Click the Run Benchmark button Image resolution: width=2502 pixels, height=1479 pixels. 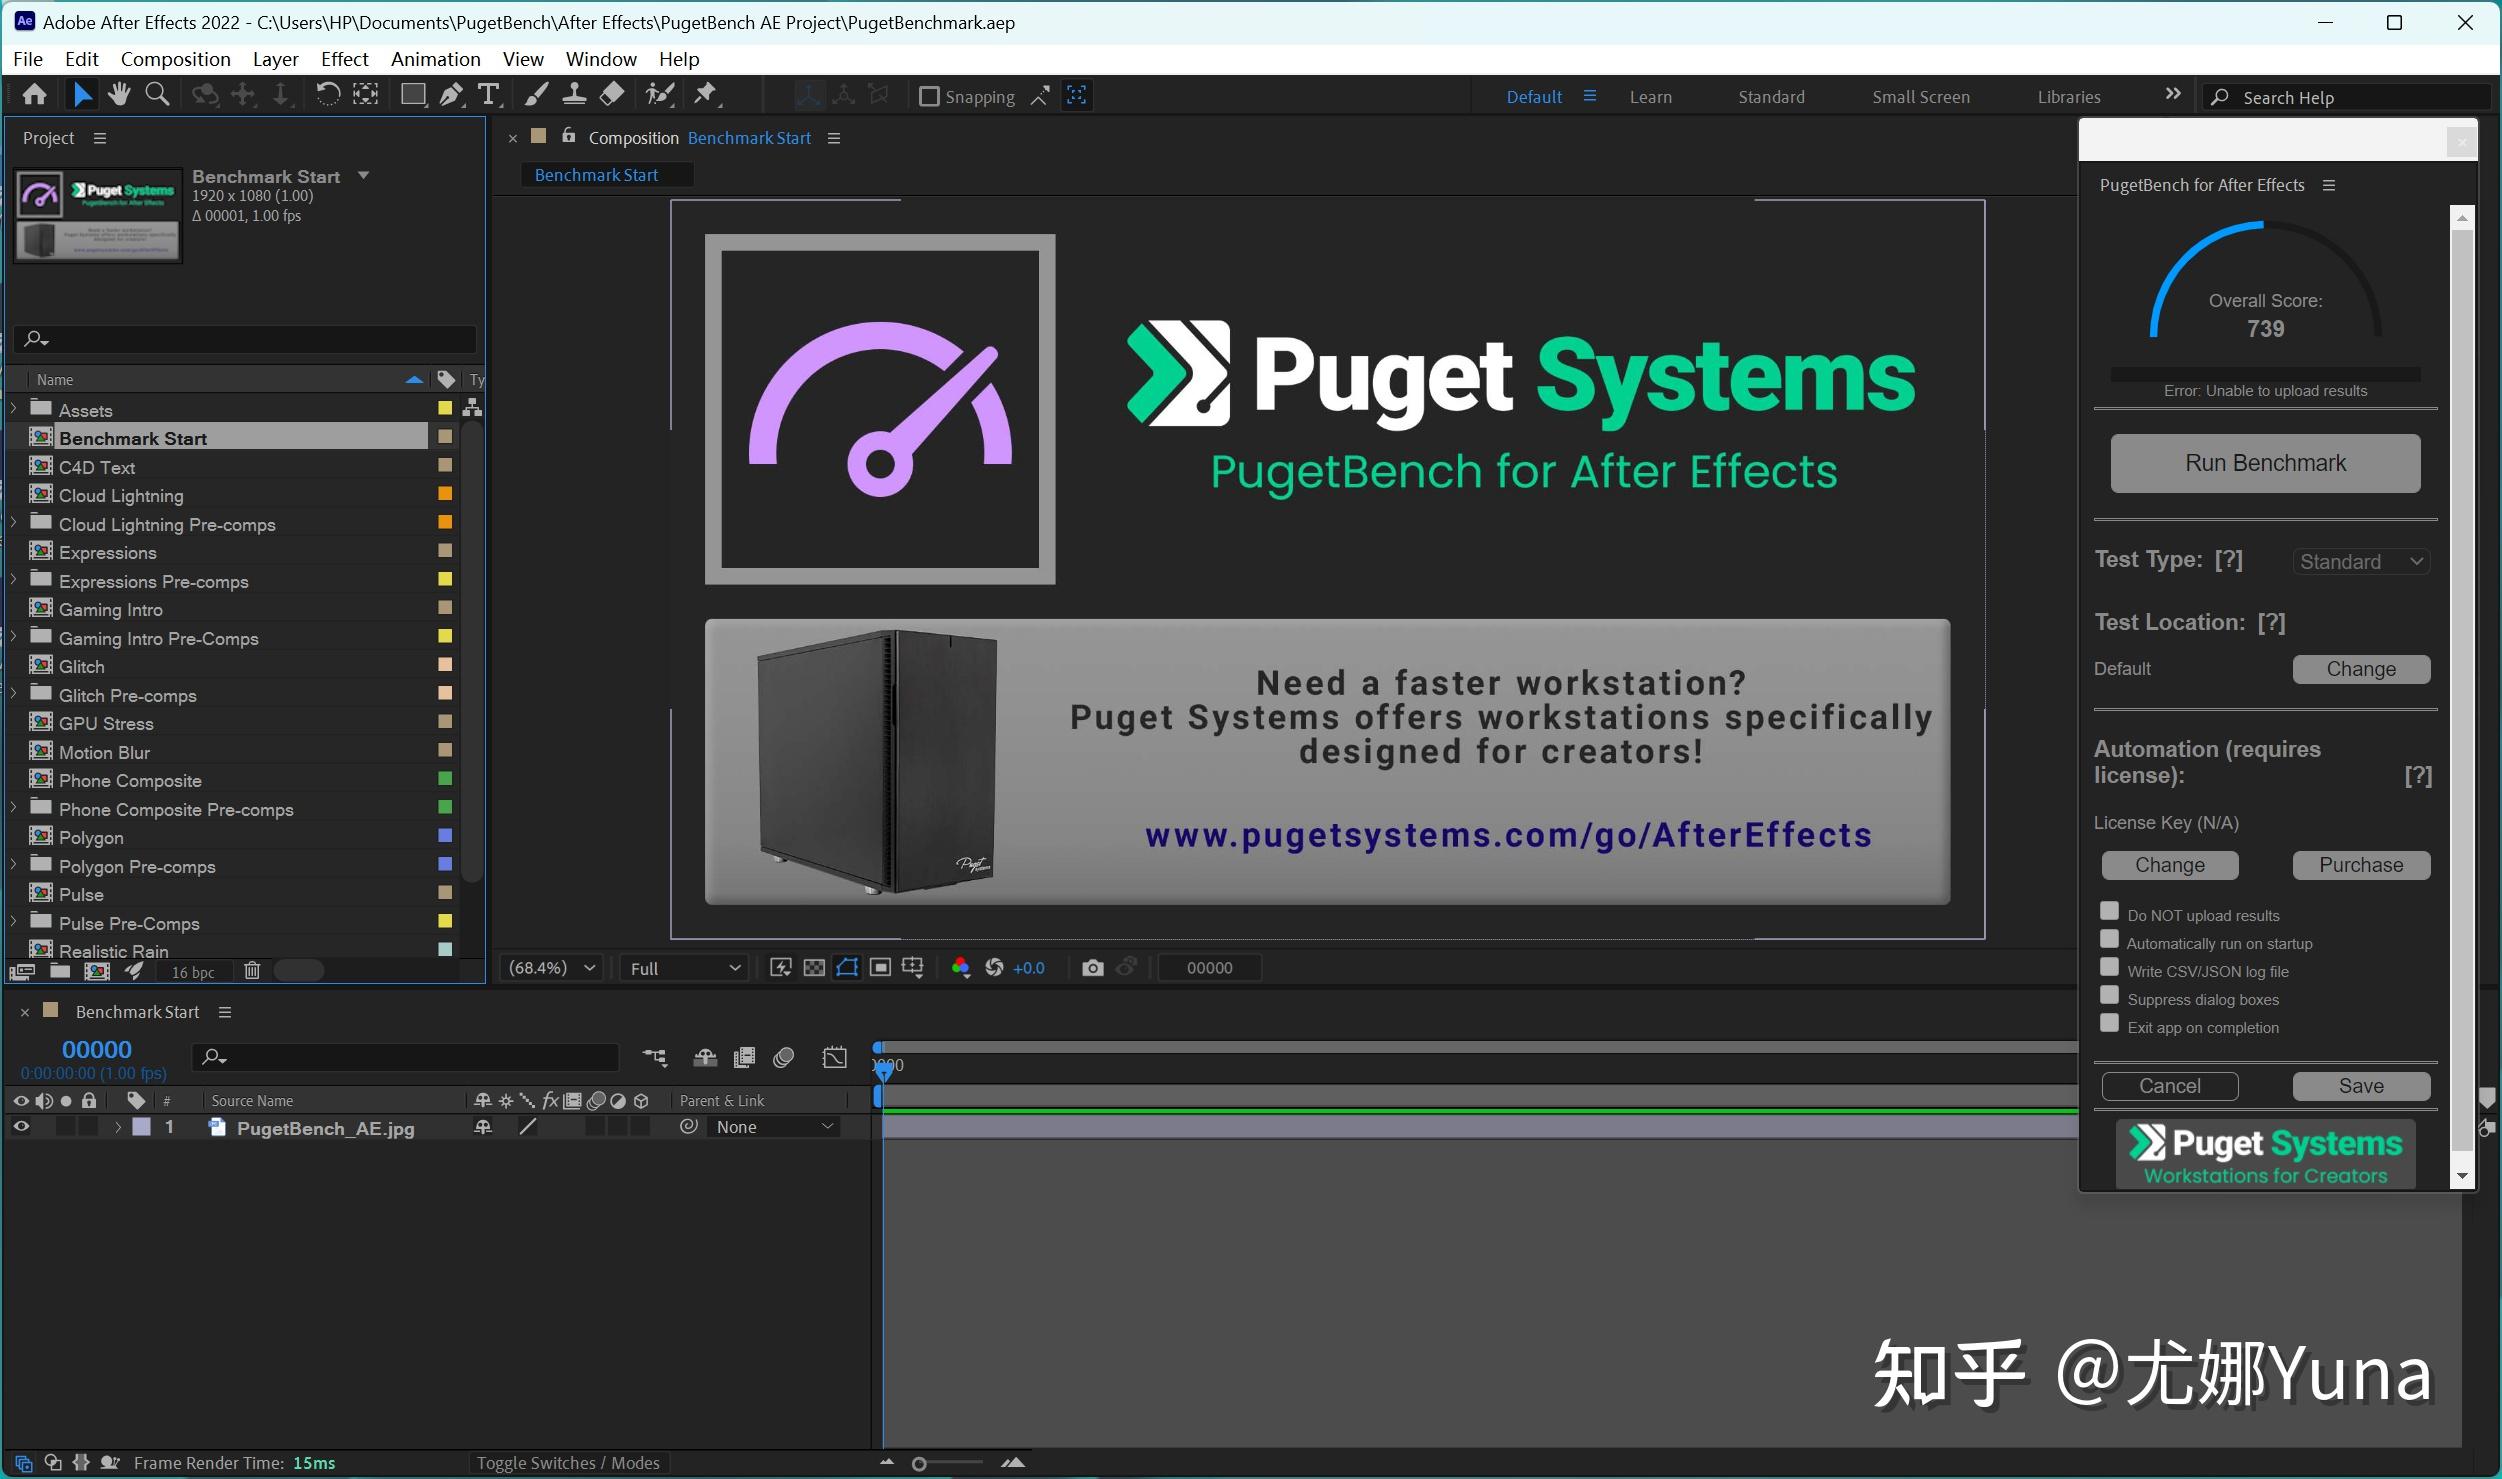coord(2265,463)
